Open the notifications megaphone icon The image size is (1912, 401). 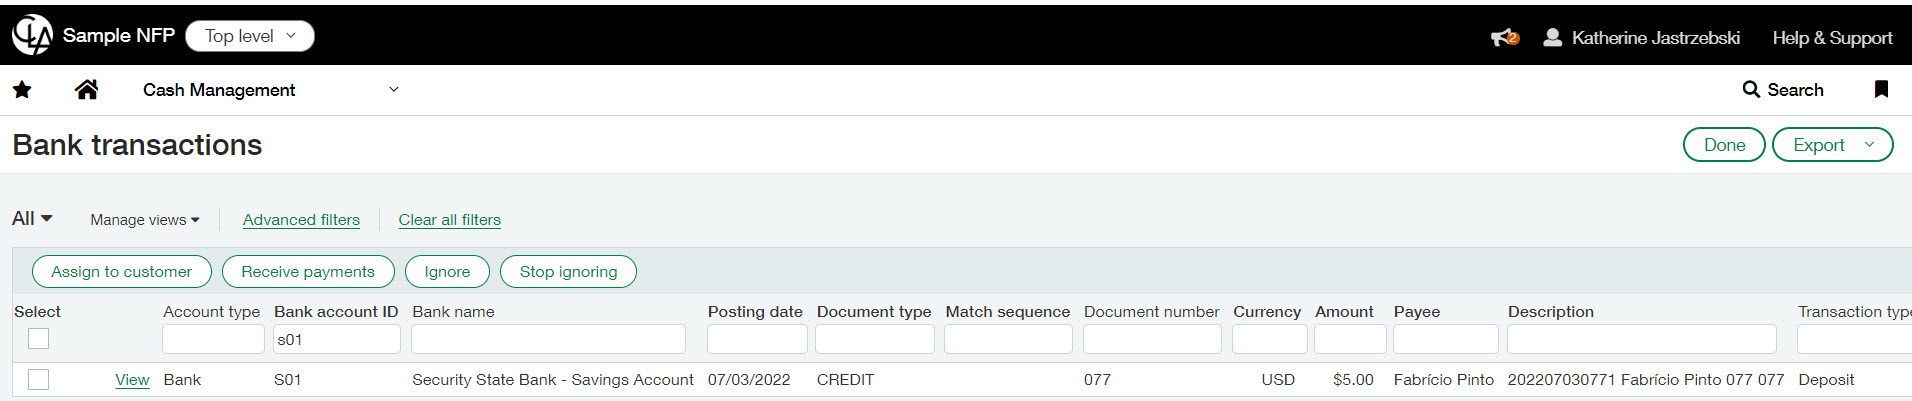[x=1504, y=38]
